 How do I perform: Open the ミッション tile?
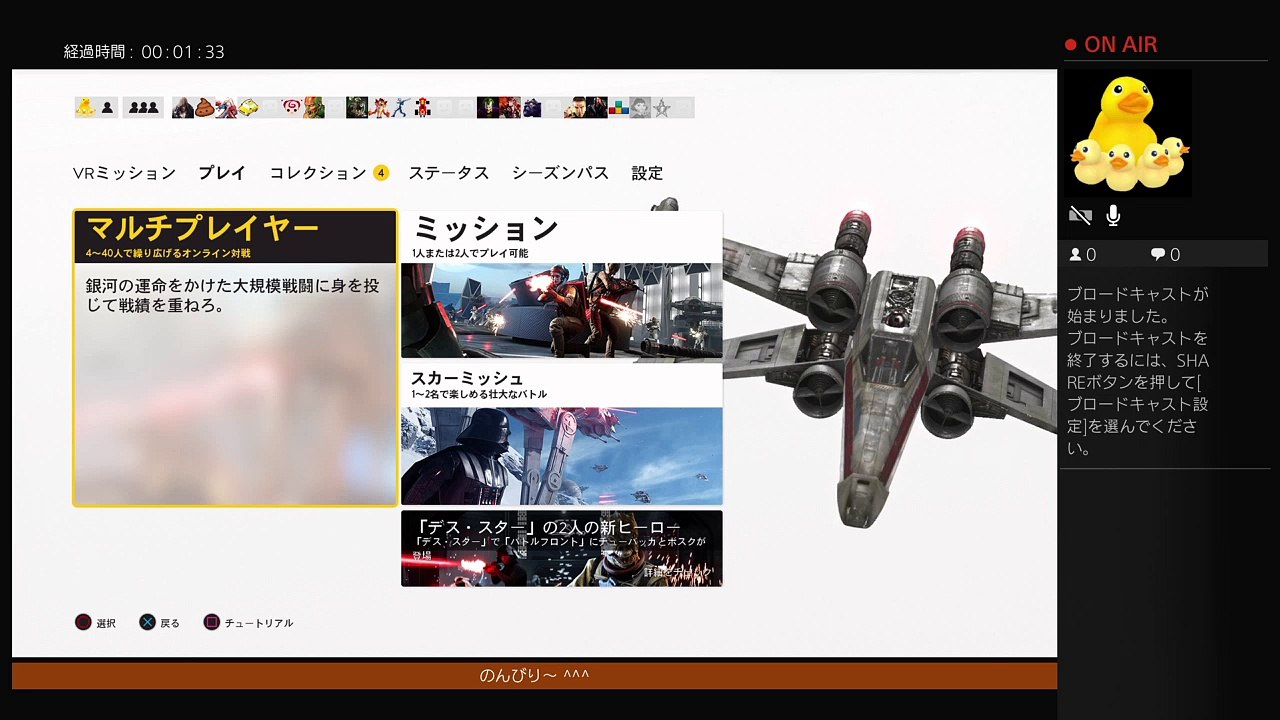(562, 284)
